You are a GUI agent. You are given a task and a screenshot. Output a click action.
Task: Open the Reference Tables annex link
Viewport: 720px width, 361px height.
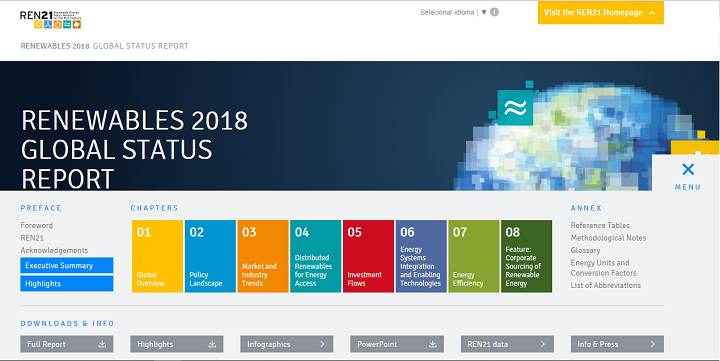pyautogui.click(x=600, y=226)
